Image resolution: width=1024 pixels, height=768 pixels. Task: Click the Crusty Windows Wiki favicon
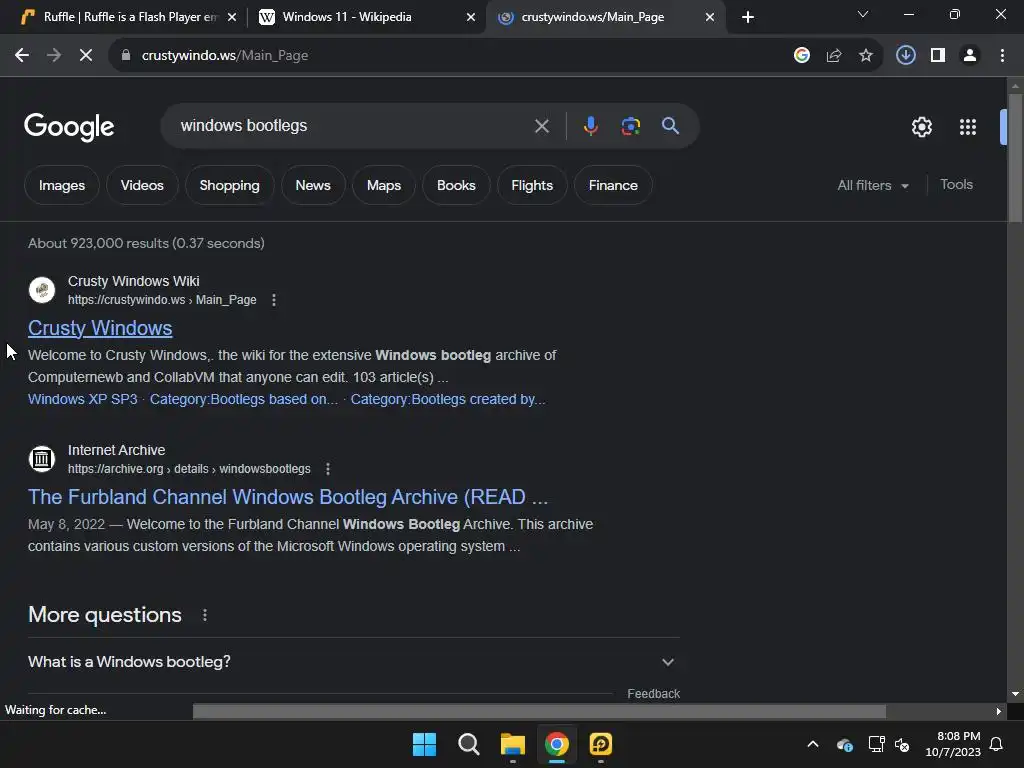pos(42,290)
